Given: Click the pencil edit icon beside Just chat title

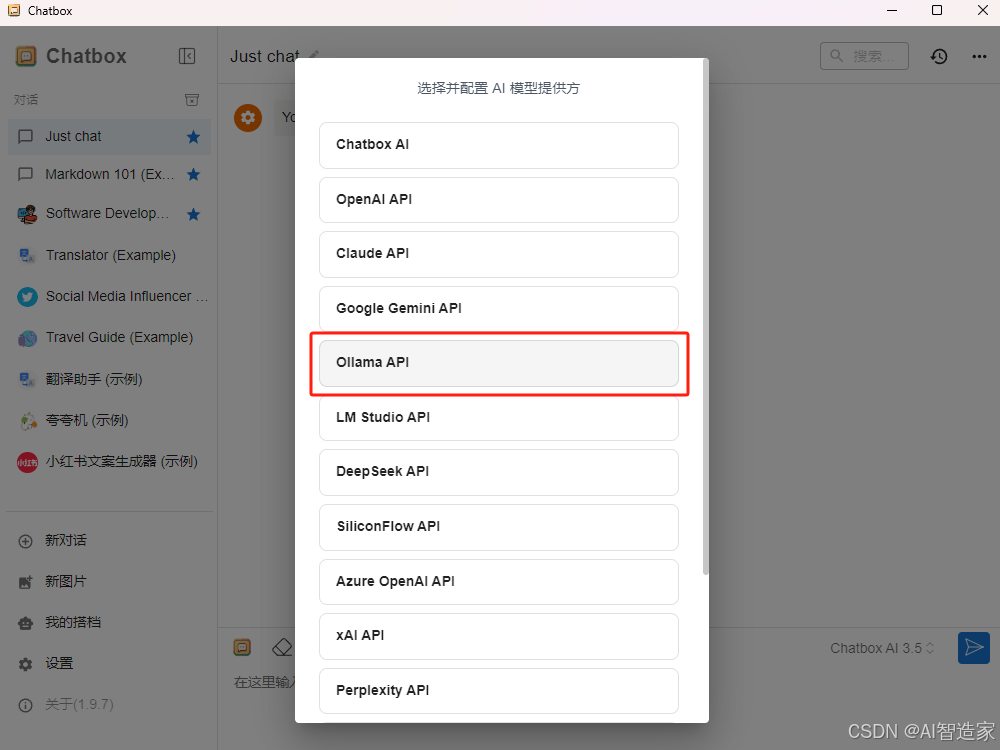Looking at the screenshot, I should pos(314,54).
